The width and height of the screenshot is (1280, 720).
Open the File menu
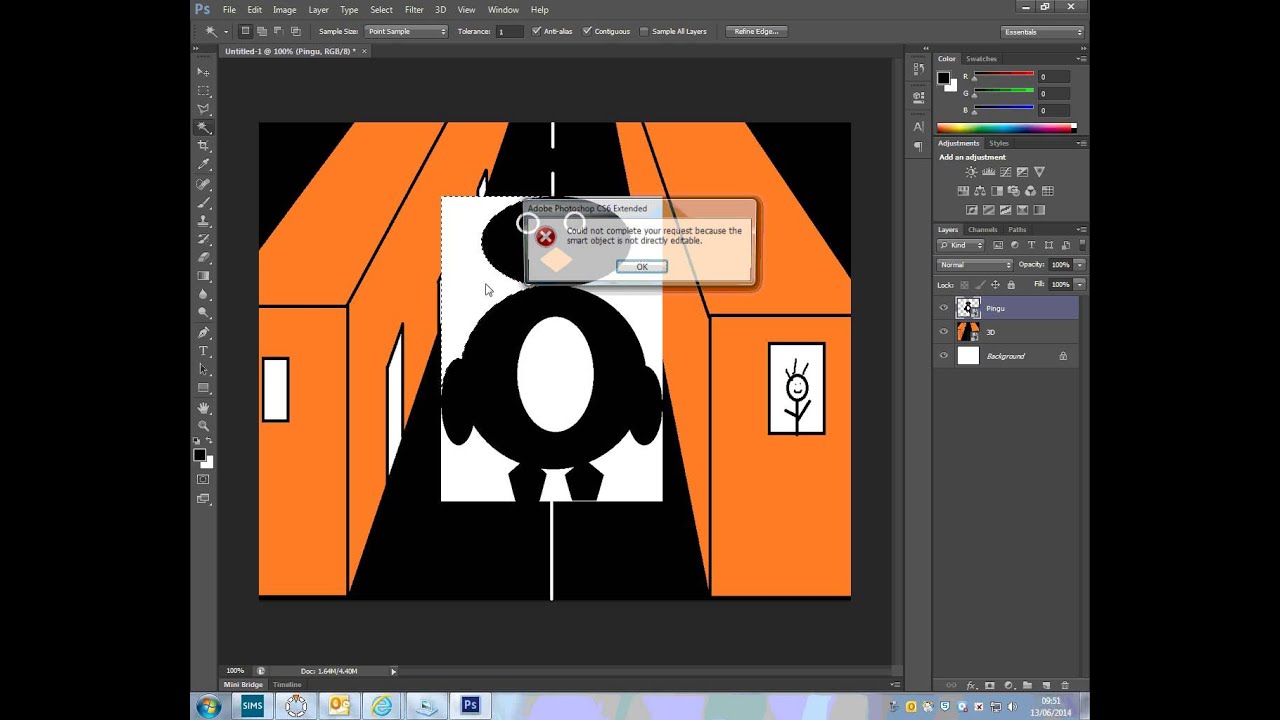229,10
